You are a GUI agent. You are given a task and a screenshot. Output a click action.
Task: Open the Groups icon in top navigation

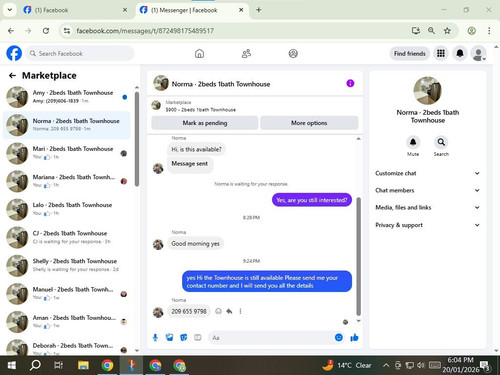coord(293,53)
